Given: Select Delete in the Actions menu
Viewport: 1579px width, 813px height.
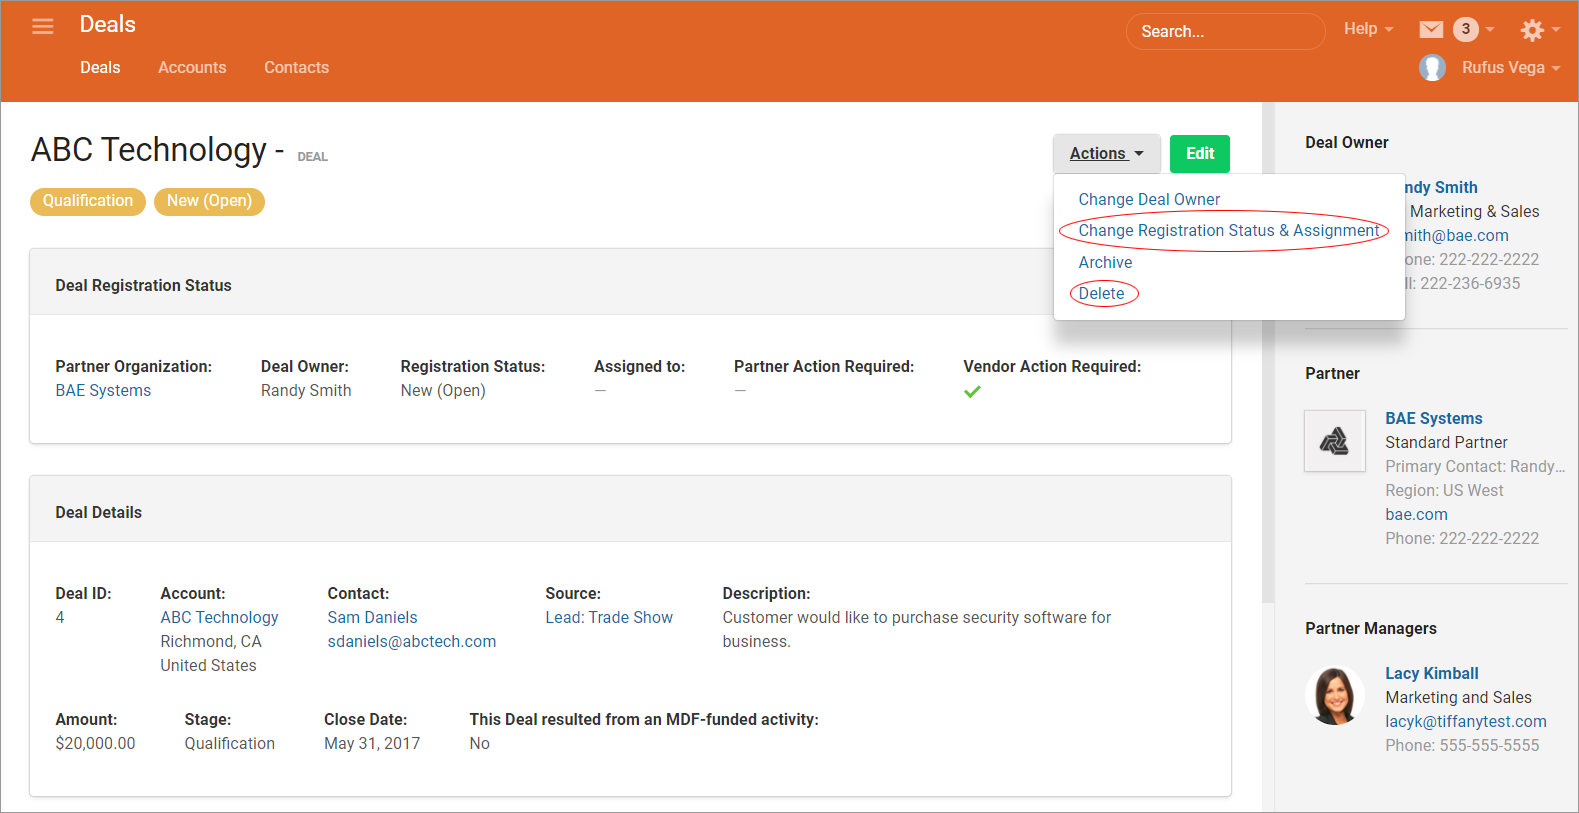Looking at the screenshot, I should pyautogui.click(x=1101, y=294).
